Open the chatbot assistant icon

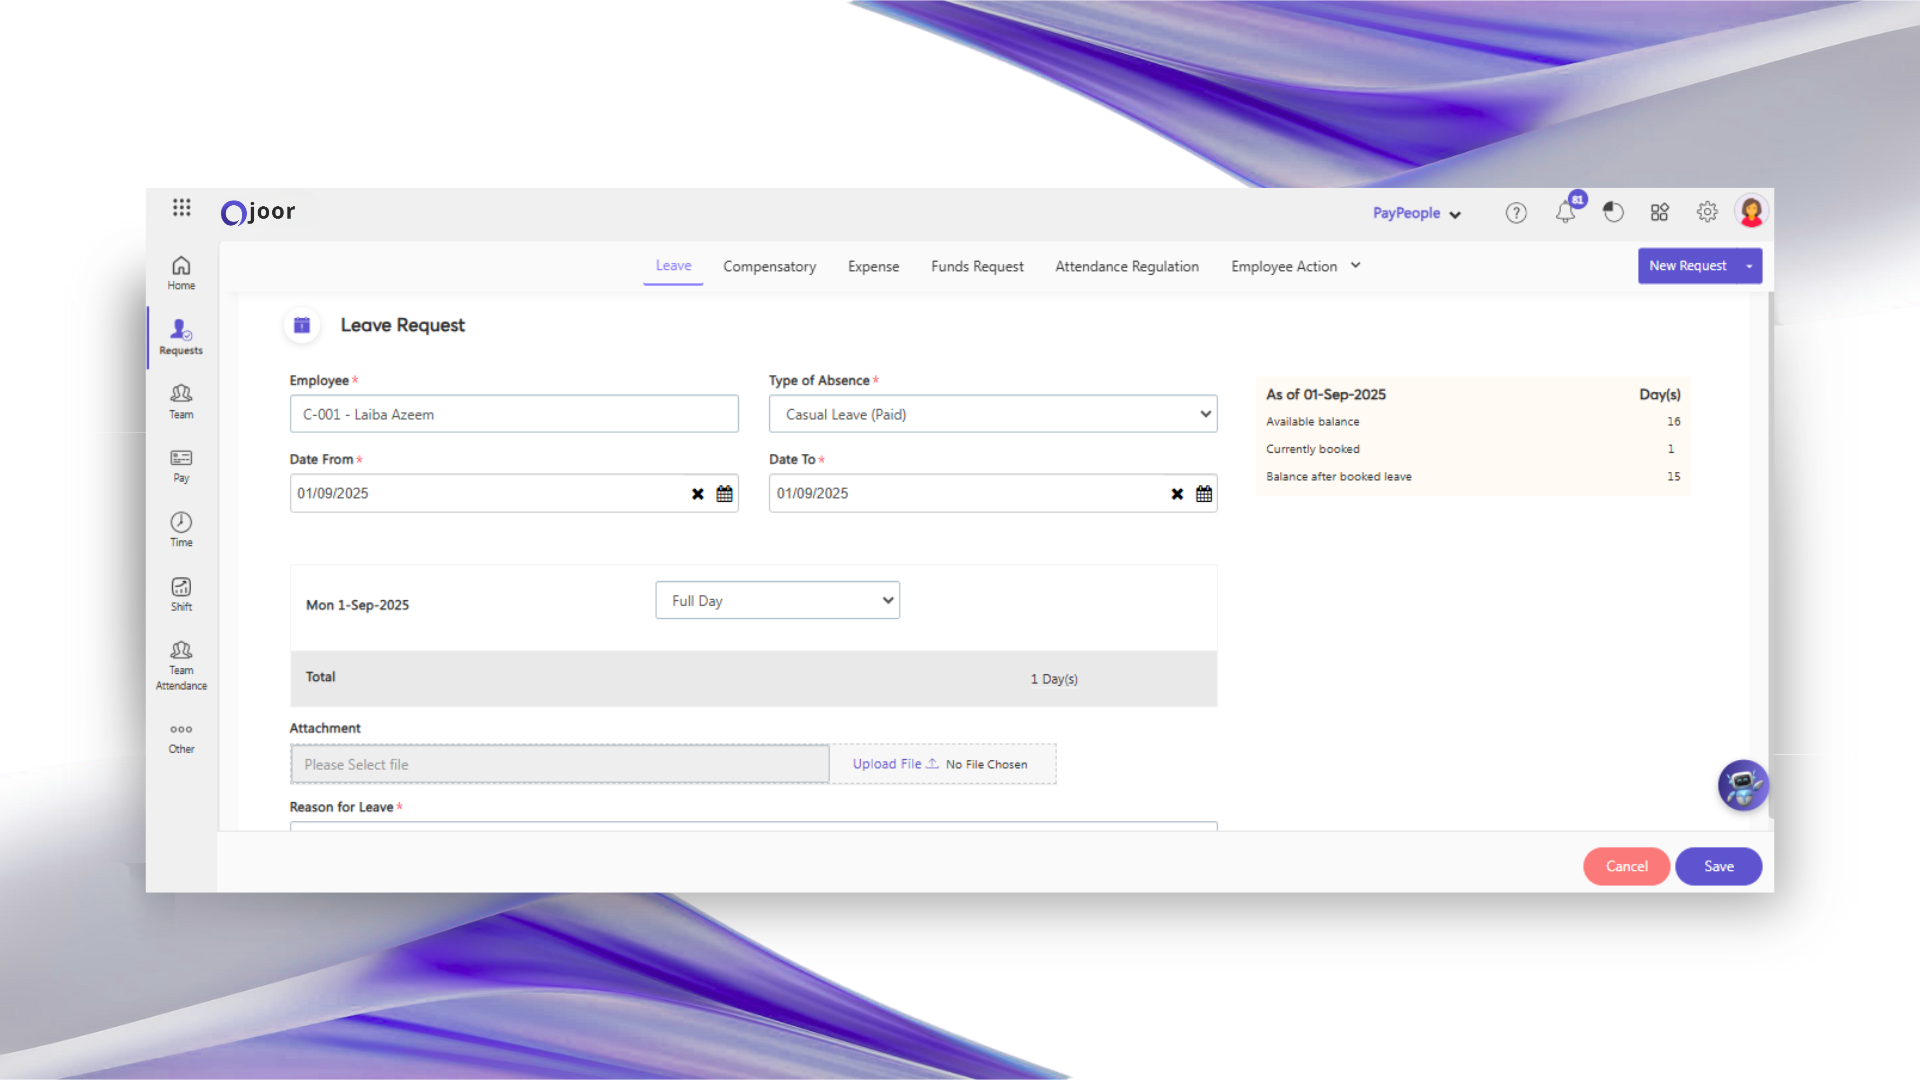(x=1743, y=785)
